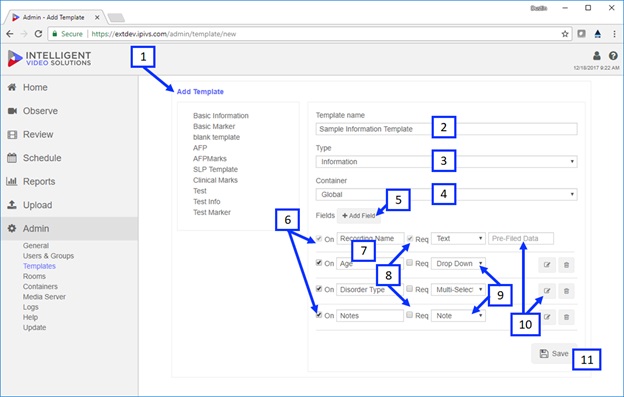Click the browser back arrow
Screen dimensions: 624x397
[x=10, y=34]
